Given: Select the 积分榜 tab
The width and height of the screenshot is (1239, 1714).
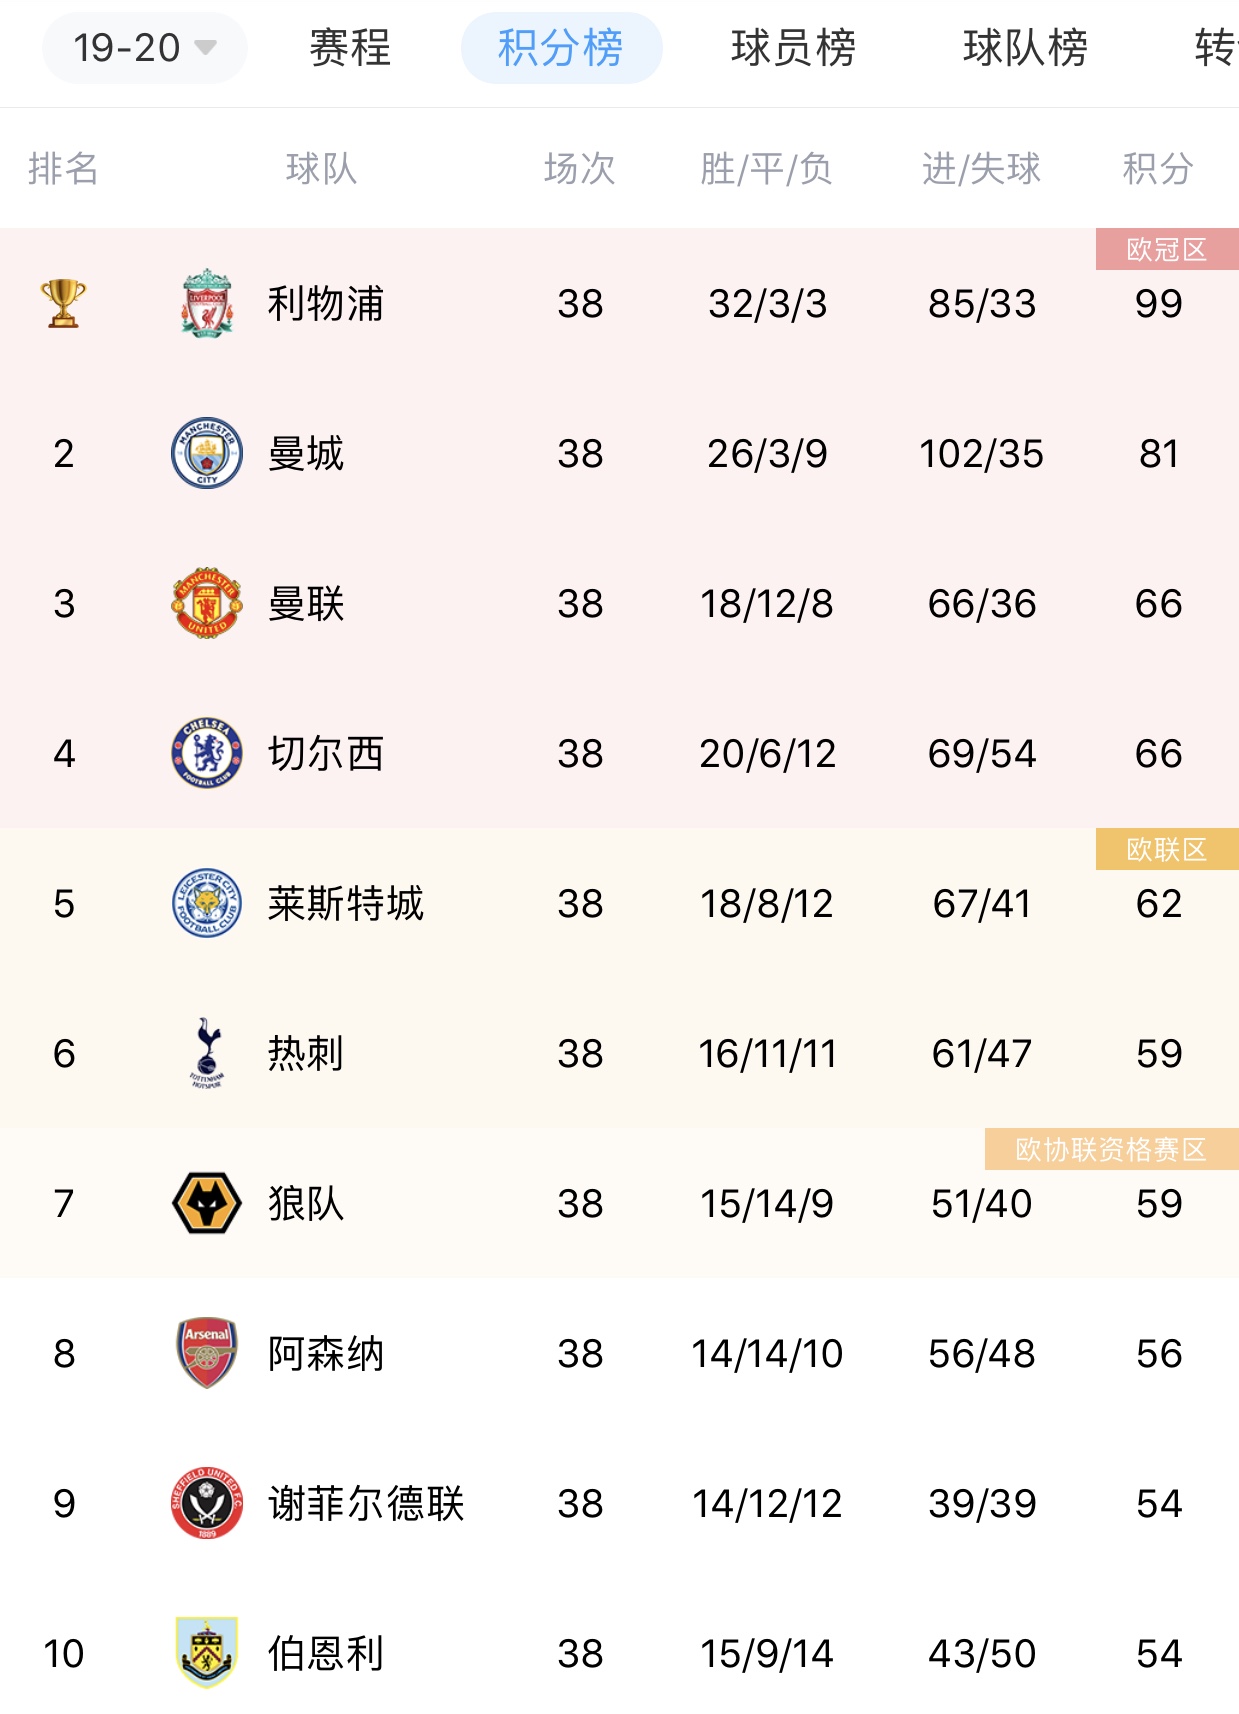Looking at the screenshot, I should 561,48.
